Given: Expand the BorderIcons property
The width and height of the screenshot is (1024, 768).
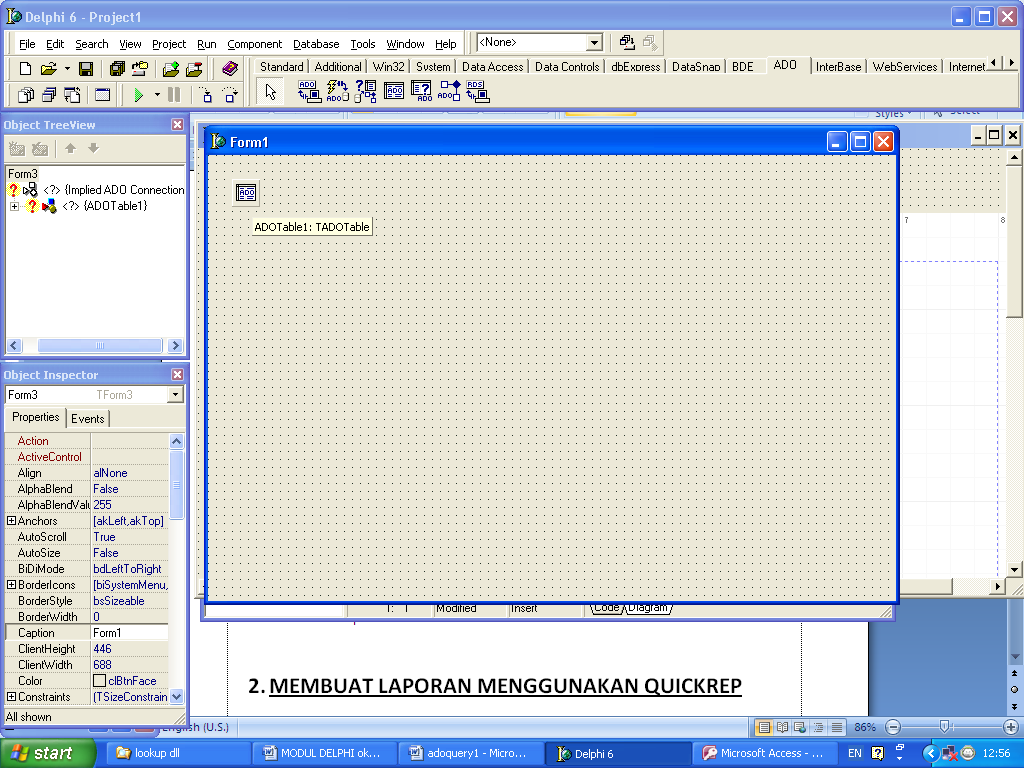Looking at the screenshot, I should (x=11, y=584).
